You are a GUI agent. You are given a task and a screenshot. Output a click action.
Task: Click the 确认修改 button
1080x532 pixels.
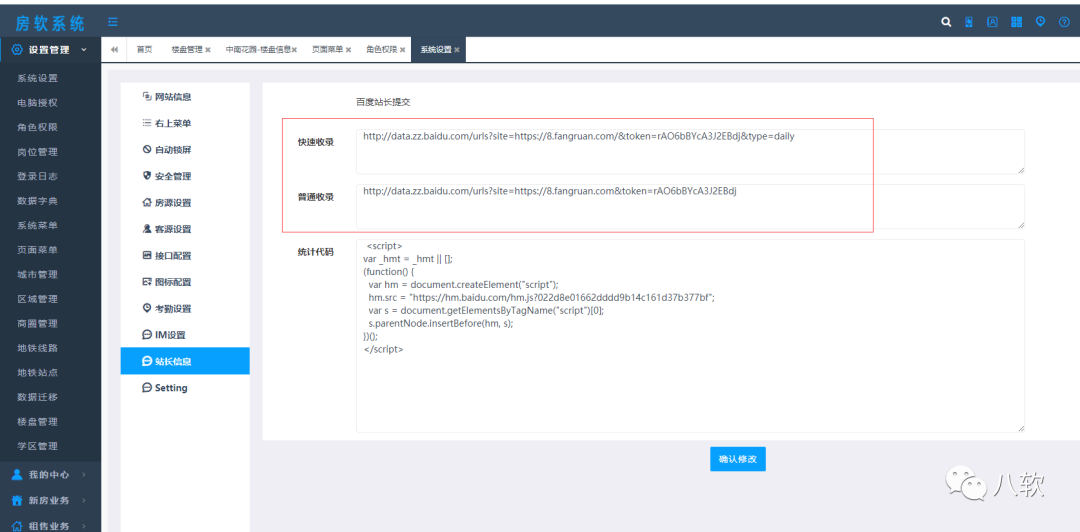click(738, 459)
